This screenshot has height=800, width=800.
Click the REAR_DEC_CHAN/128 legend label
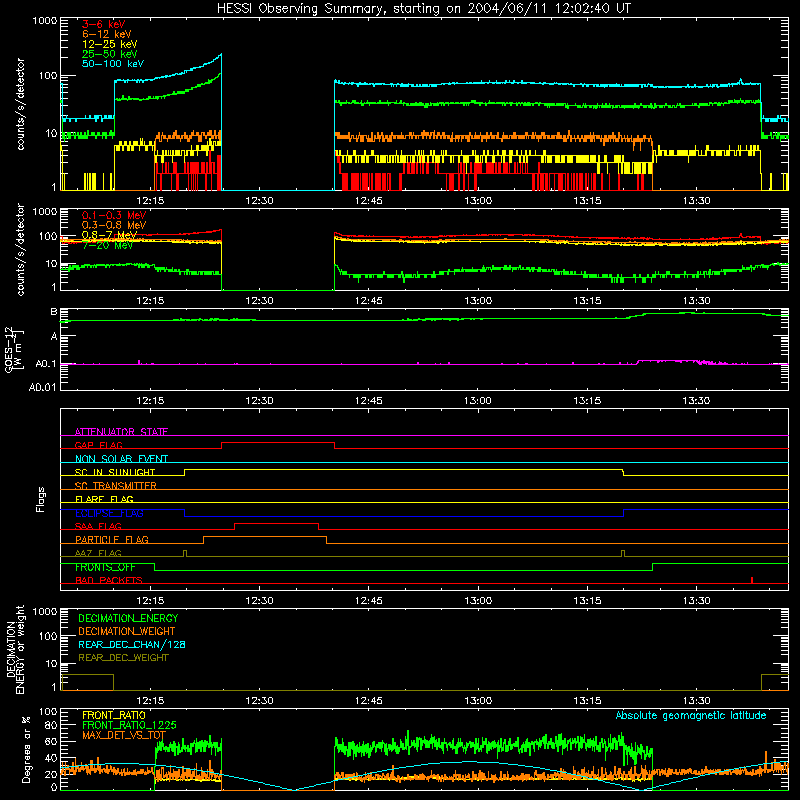tap(132, 644)
